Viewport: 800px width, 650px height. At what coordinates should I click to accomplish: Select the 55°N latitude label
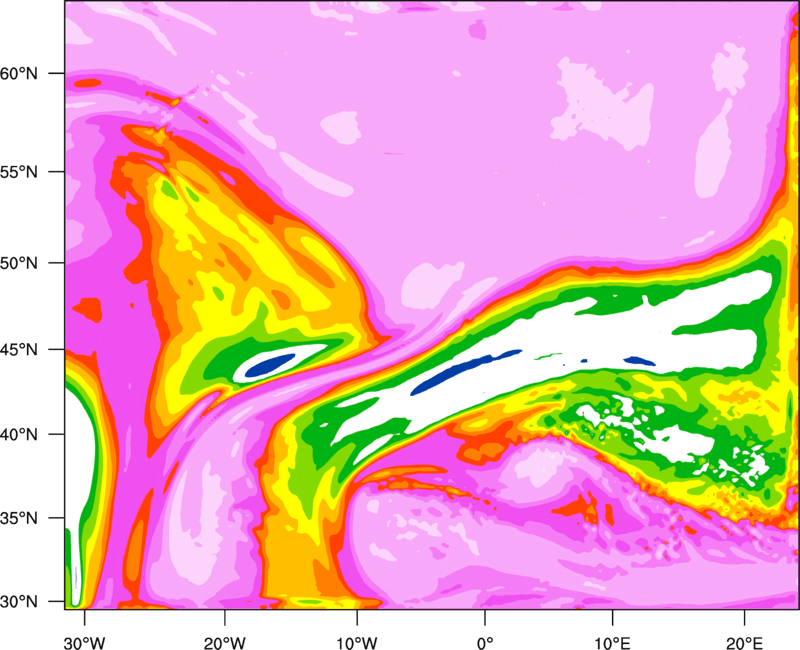[19, 171]
